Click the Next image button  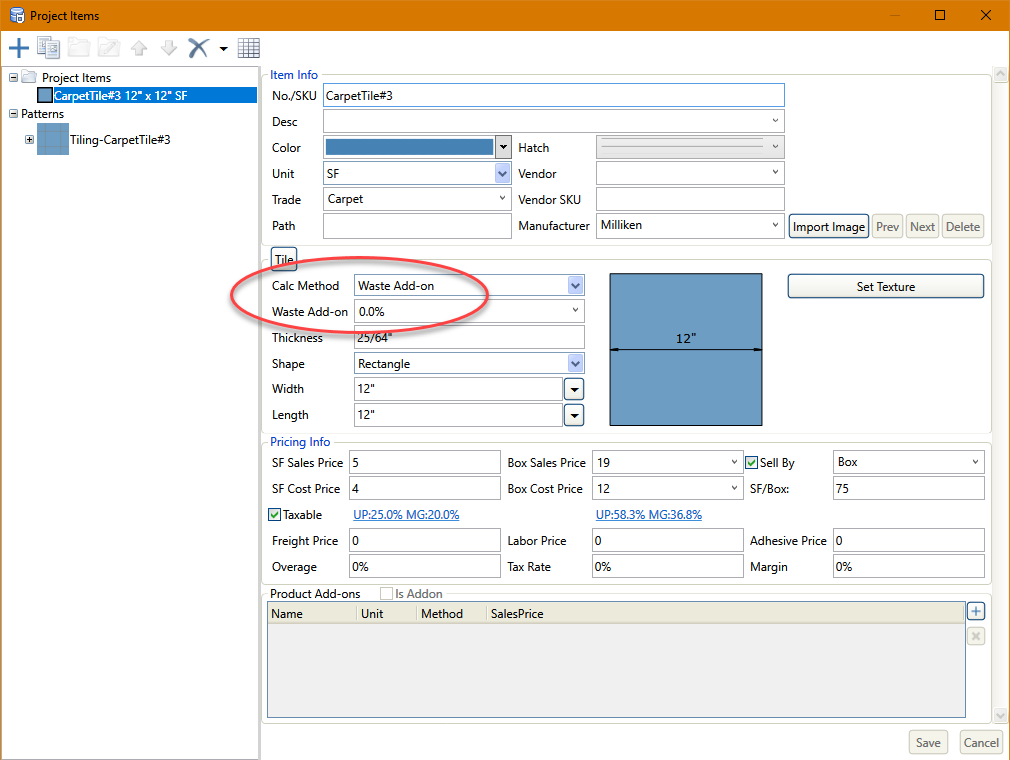click(x=922, y=227)
